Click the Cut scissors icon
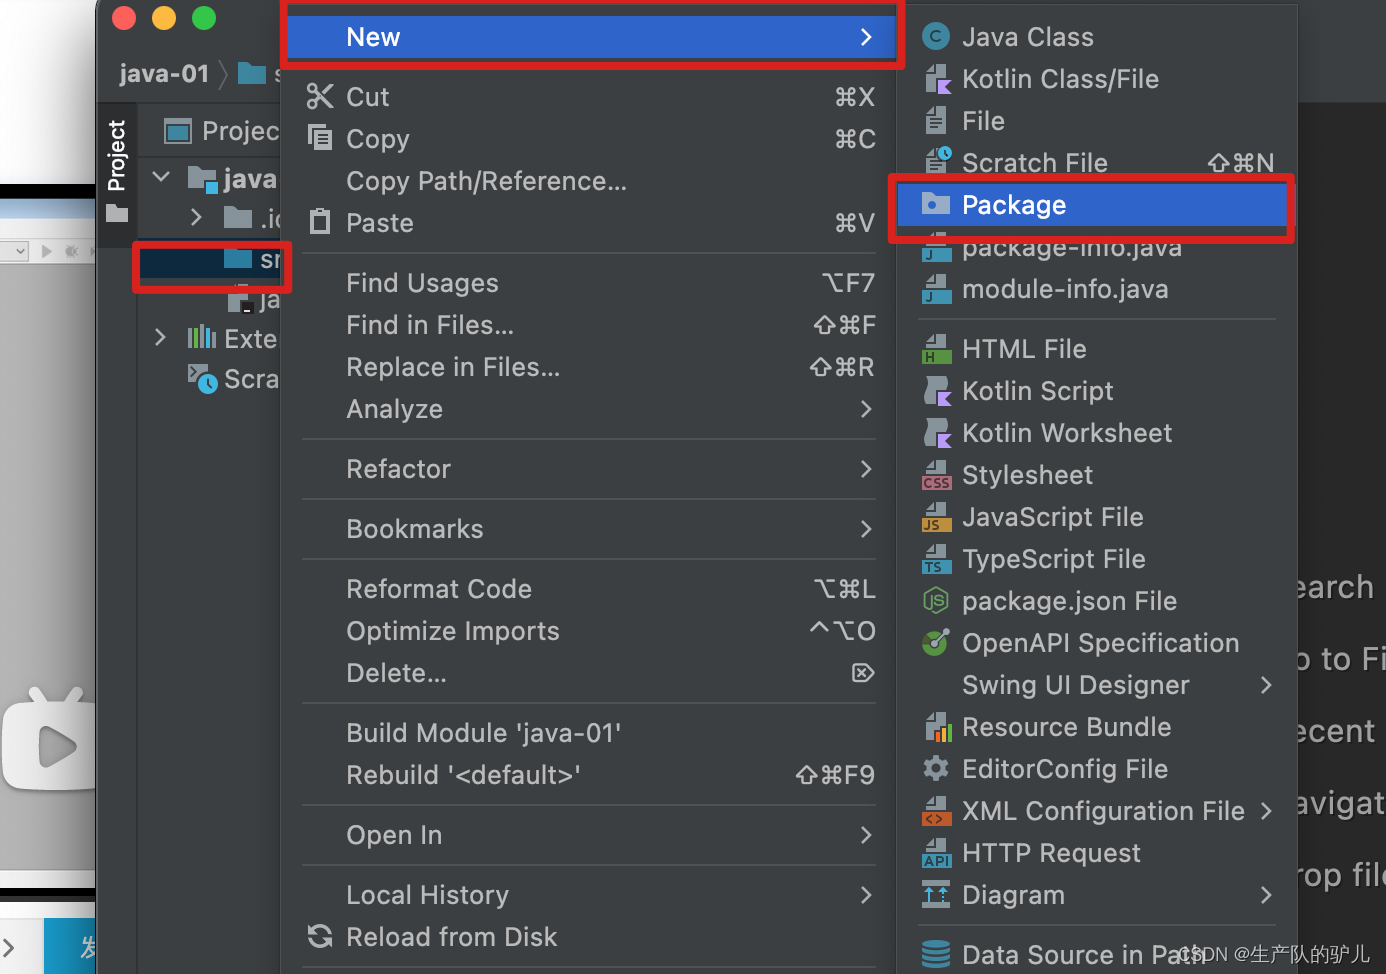The height and width of the screenshot is (974, 1386). coord(320,97)
